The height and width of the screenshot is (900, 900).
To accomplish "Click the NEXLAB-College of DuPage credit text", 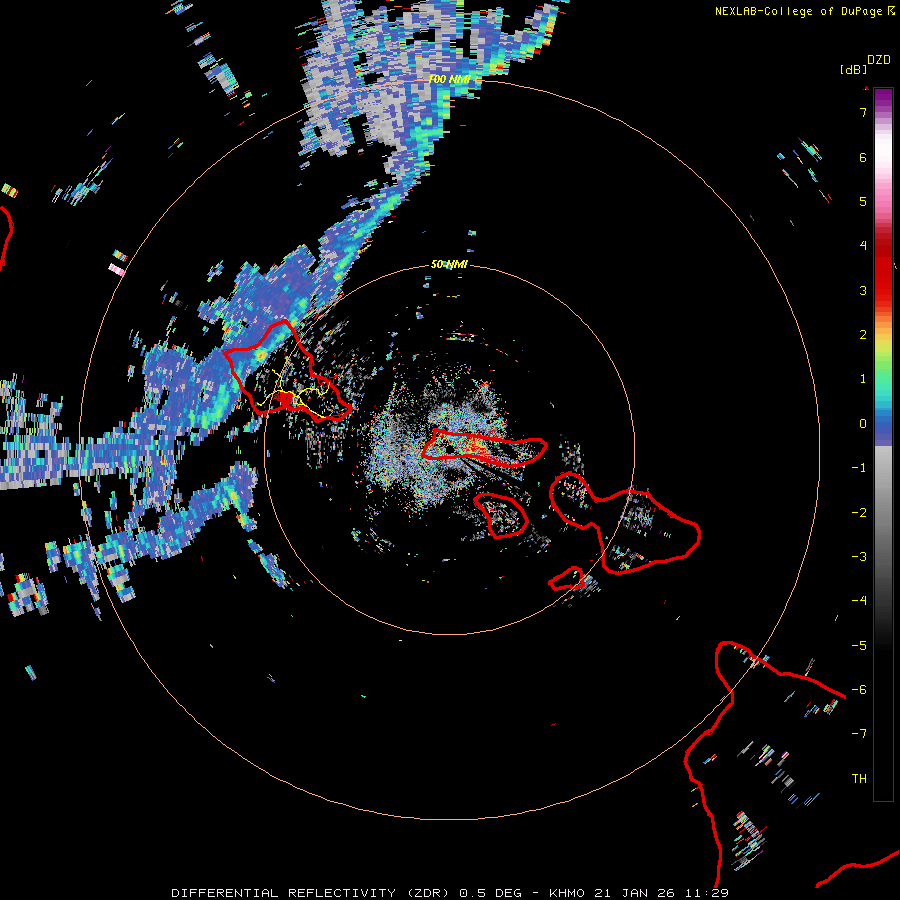I will coord(798,11).
